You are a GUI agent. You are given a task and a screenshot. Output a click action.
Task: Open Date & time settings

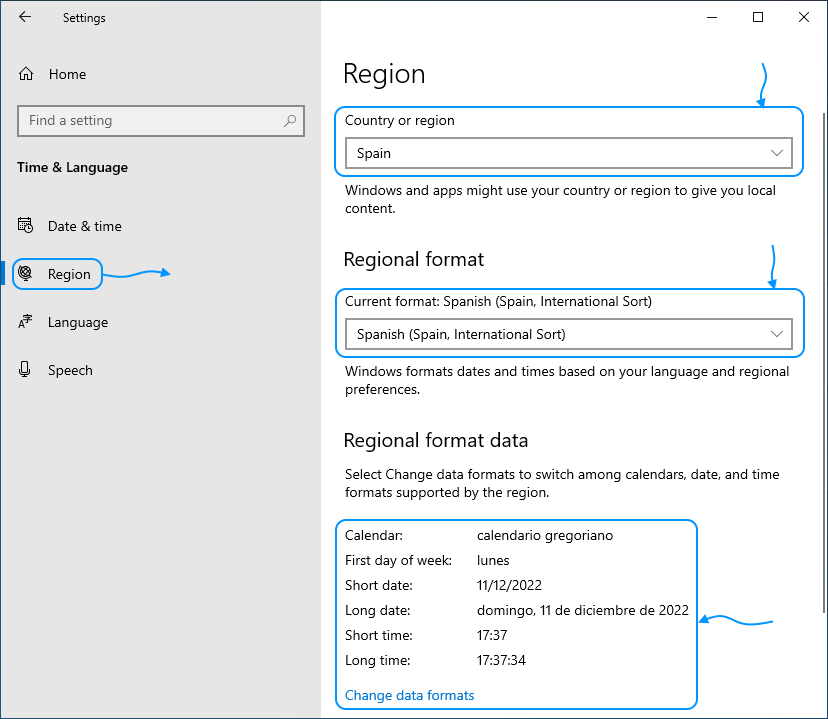(x=84, y=226)
